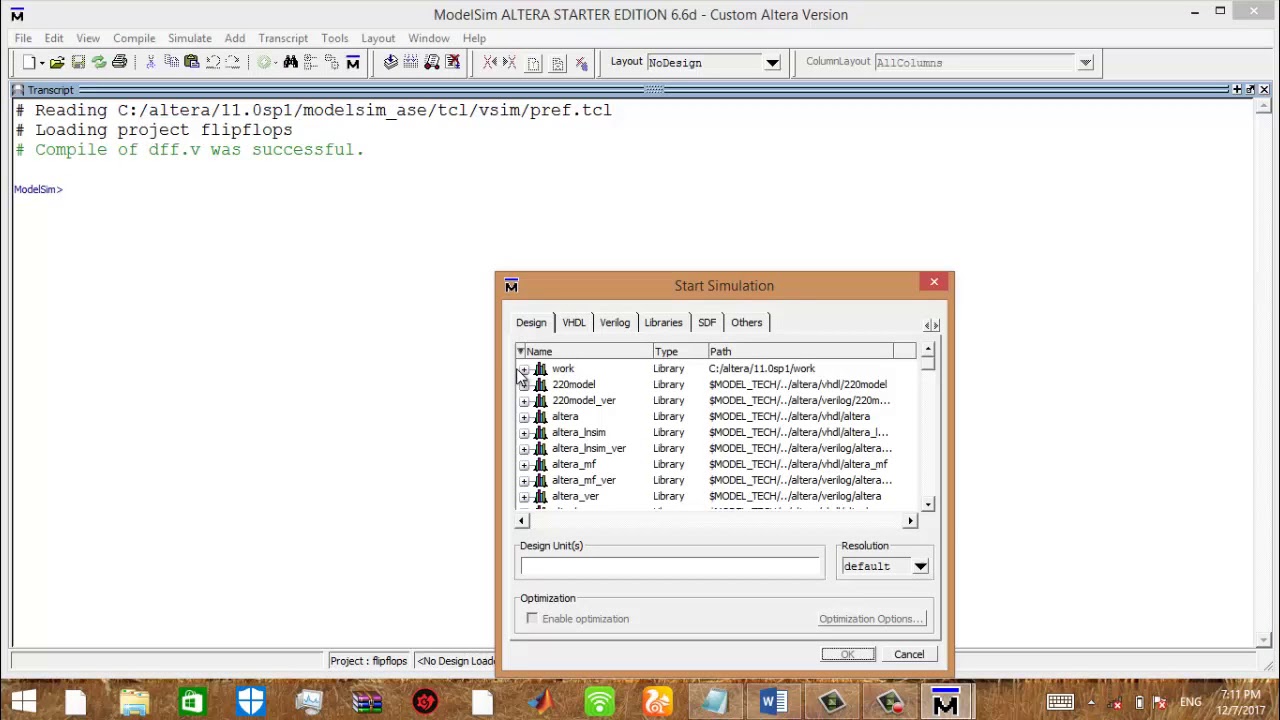Click the Save toolbar icon
Screen dimensions: 1280x720
(78, 62)
